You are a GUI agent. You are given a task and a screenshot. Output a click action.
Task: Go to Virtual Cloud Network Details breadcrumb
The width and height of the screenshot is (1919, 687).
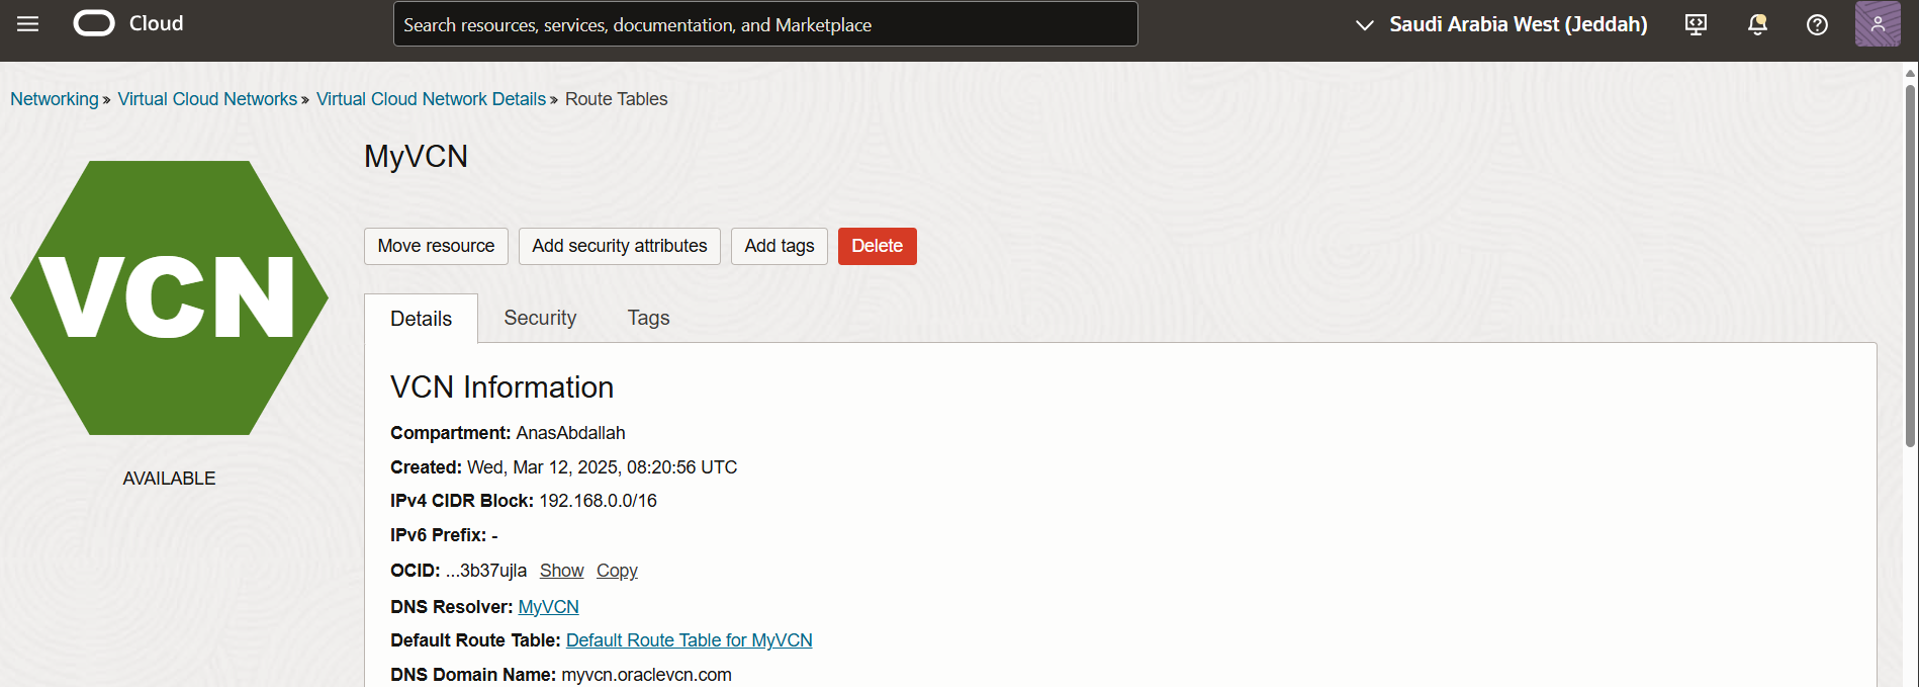tap(431, 99)
